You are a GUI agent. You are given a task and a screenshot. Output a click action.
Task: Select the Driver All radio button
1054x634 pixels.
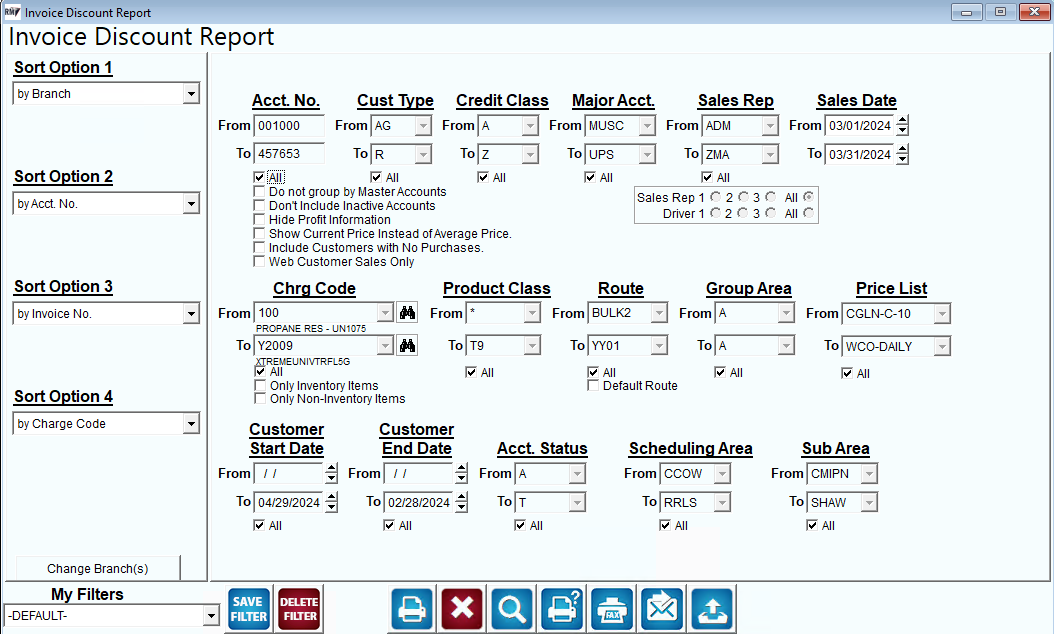(x=809, y=213)
